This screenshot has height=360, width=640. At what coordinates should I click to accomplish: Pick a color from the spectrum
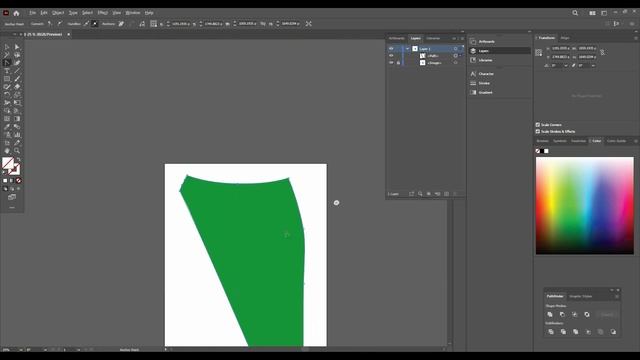pyautogui.click(x=585, y=206)
